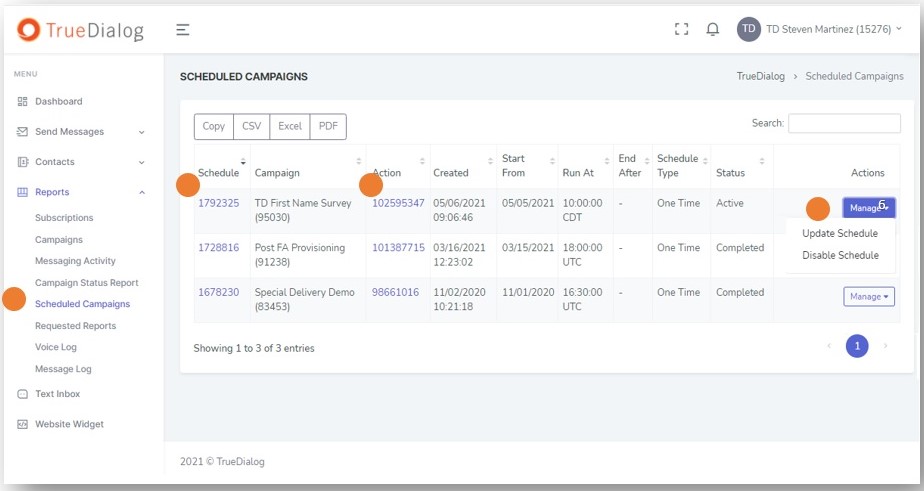Image resolution: width=924 pixels, height=491 pixels.
Task: Click the TD user avatar
Action: click(748, 29)
